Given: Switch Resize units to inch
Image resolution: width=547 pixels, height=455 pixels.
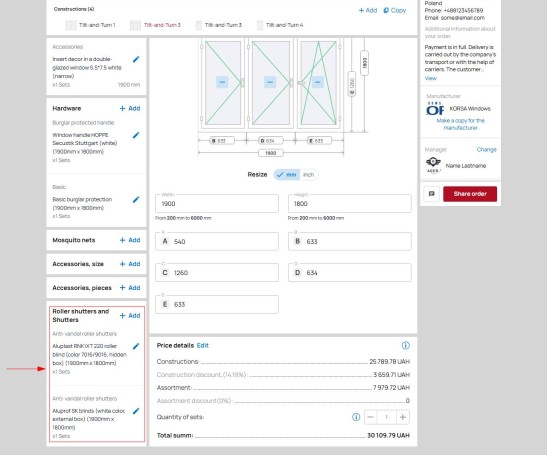Looking at the screenshot, I should 308,174.
